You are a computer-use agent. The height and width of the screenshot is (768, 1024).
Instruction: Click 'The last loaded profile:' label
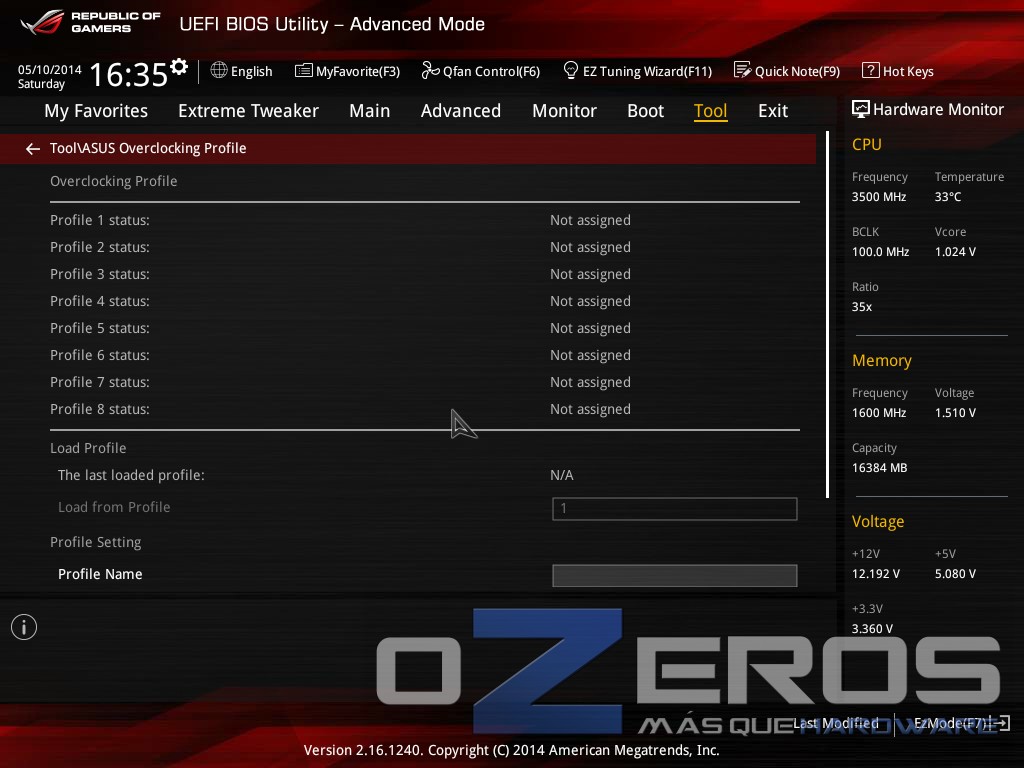coord(131,475)
